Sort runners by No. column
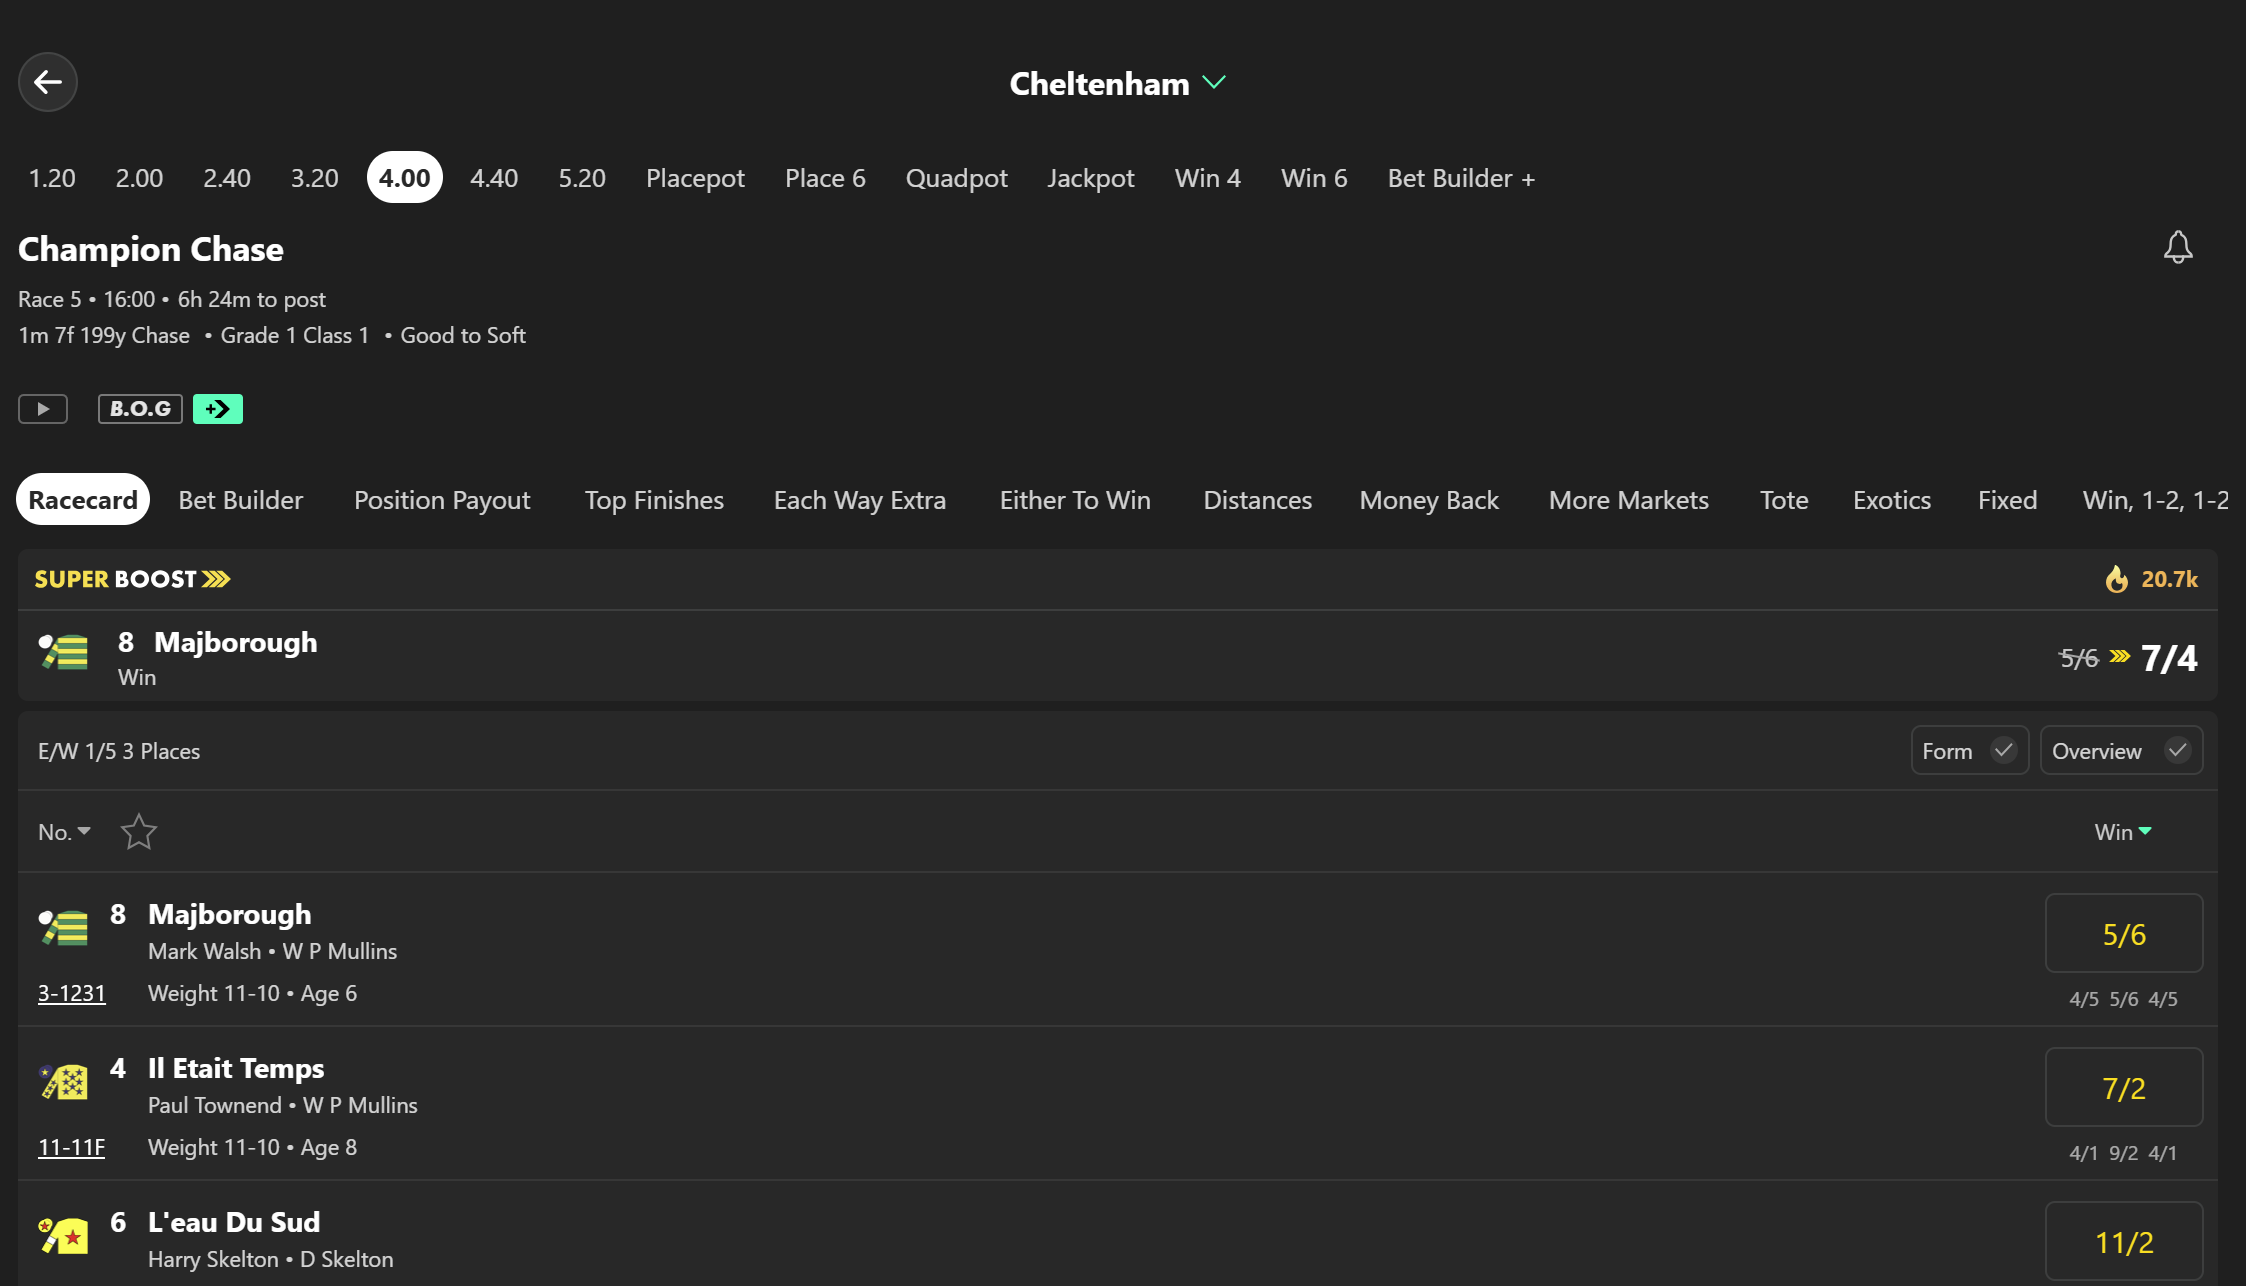The height and width of the screenshot is (1286, 2246). (x=65, y=832)
